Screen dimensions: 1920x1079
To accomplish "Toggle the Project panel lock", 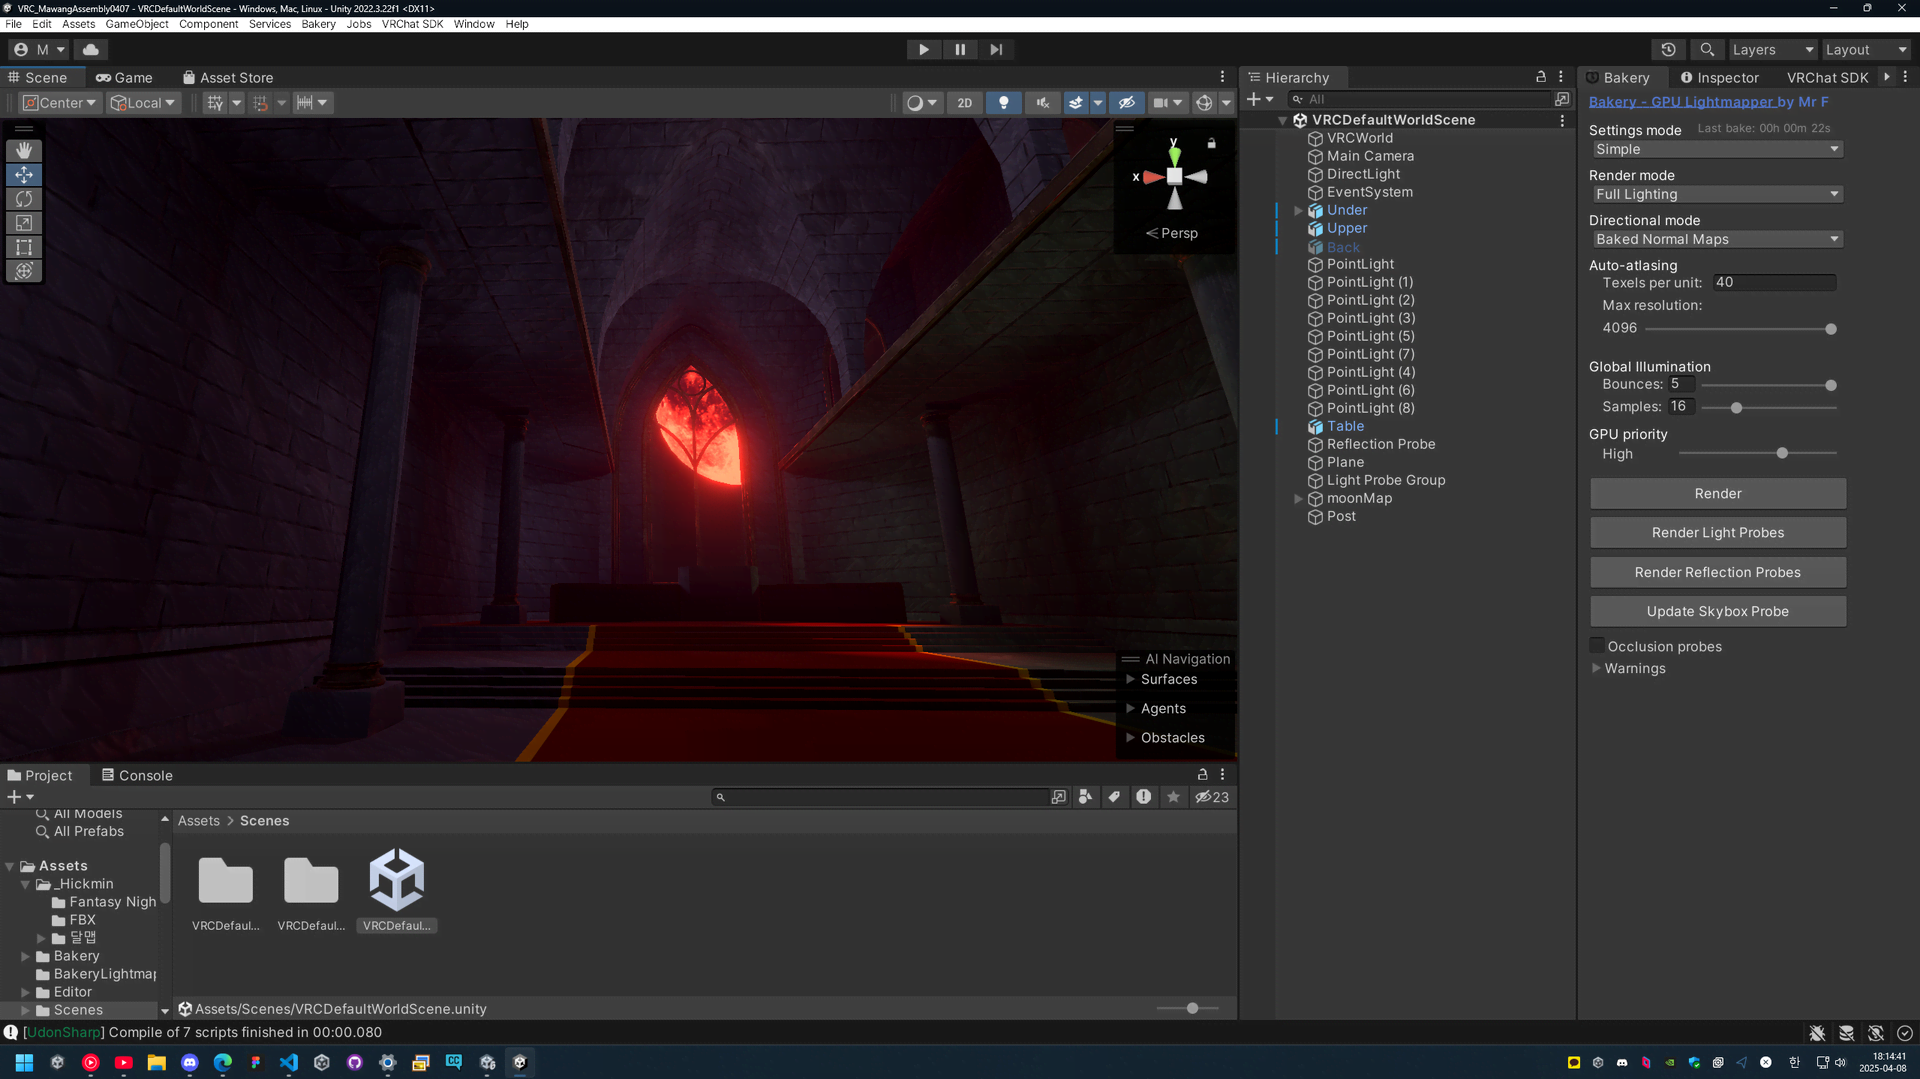I will [1202, 775].
